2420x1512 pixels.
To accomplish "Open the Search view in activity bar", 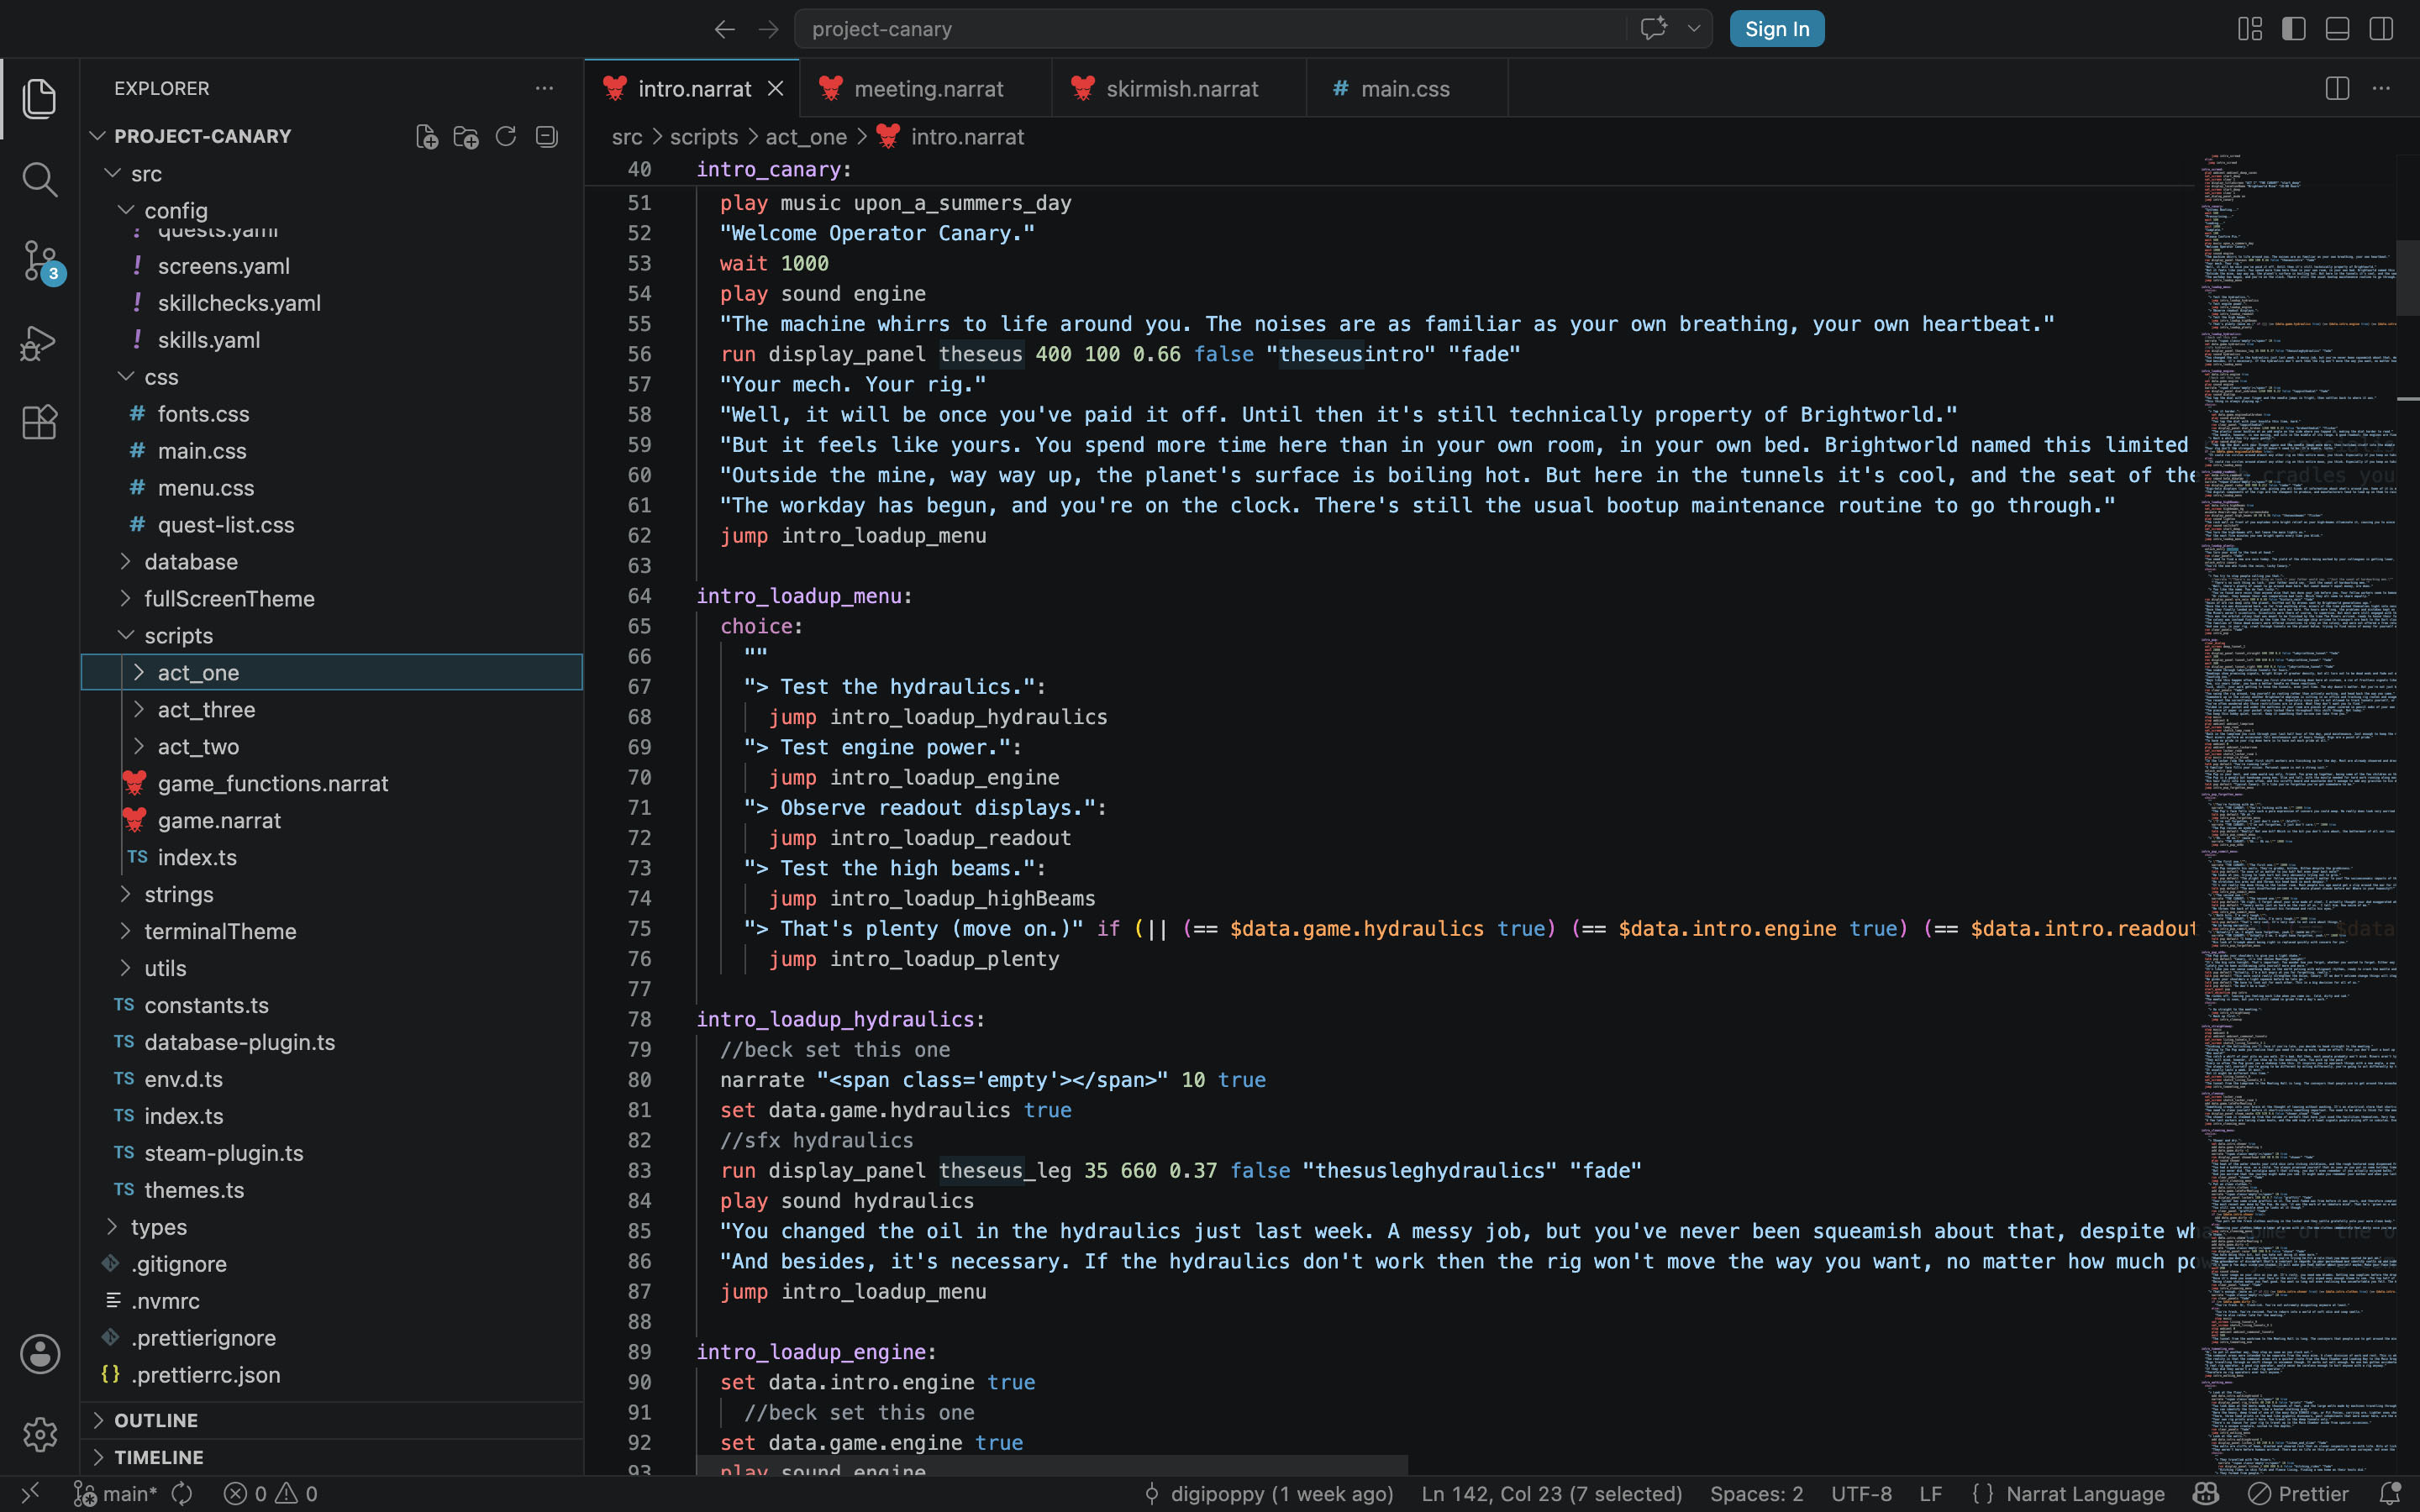I will 40,180.
